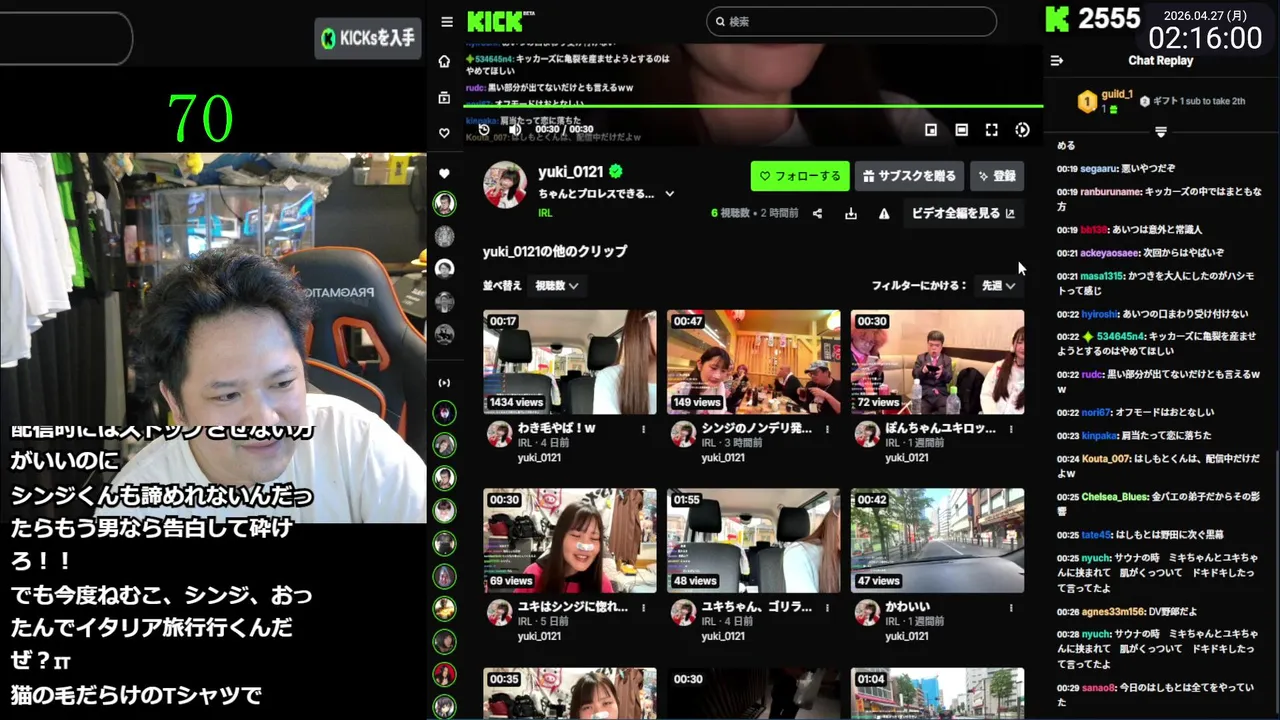Click the 検索 search field
1280x720 pixels.
(x=851, y=21)
